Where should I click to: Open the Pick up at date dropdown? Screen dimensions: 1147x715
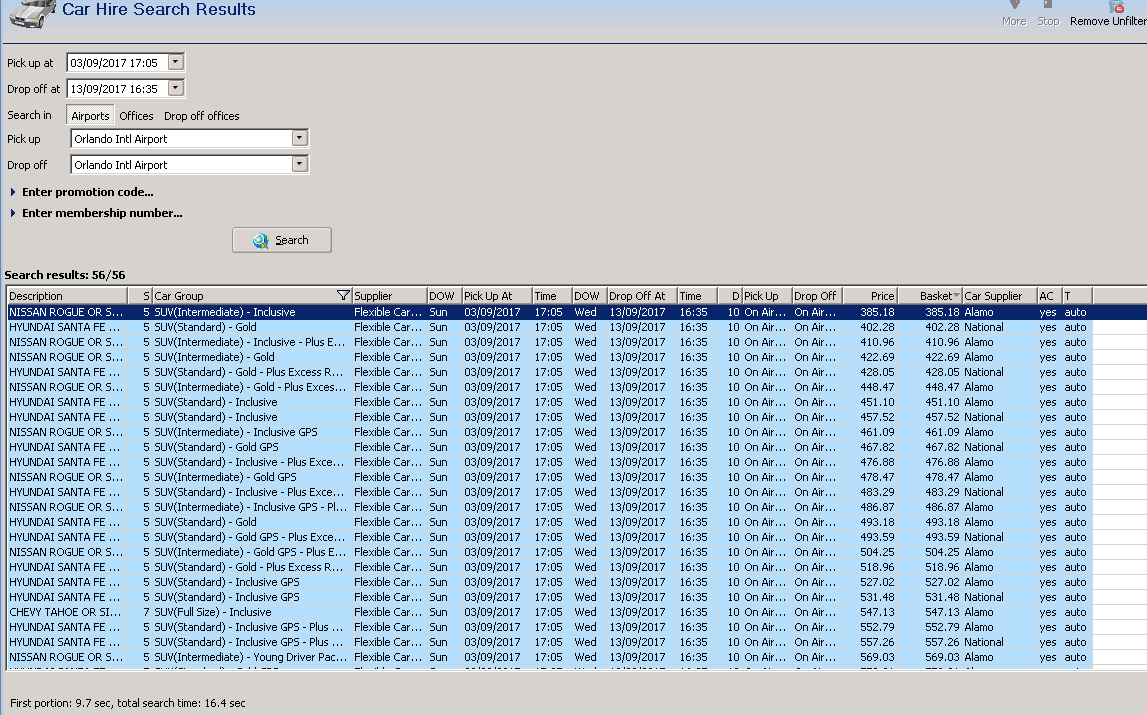(x=176, y=62)
